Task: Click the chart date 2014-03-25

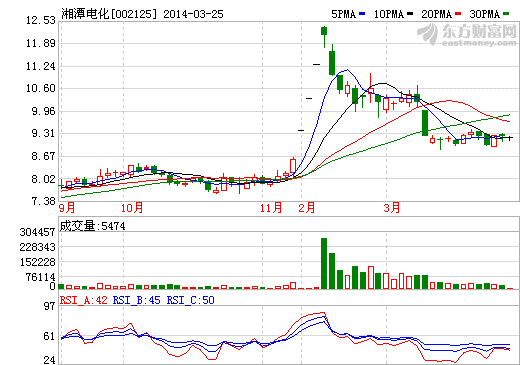Action: (193, 14)
